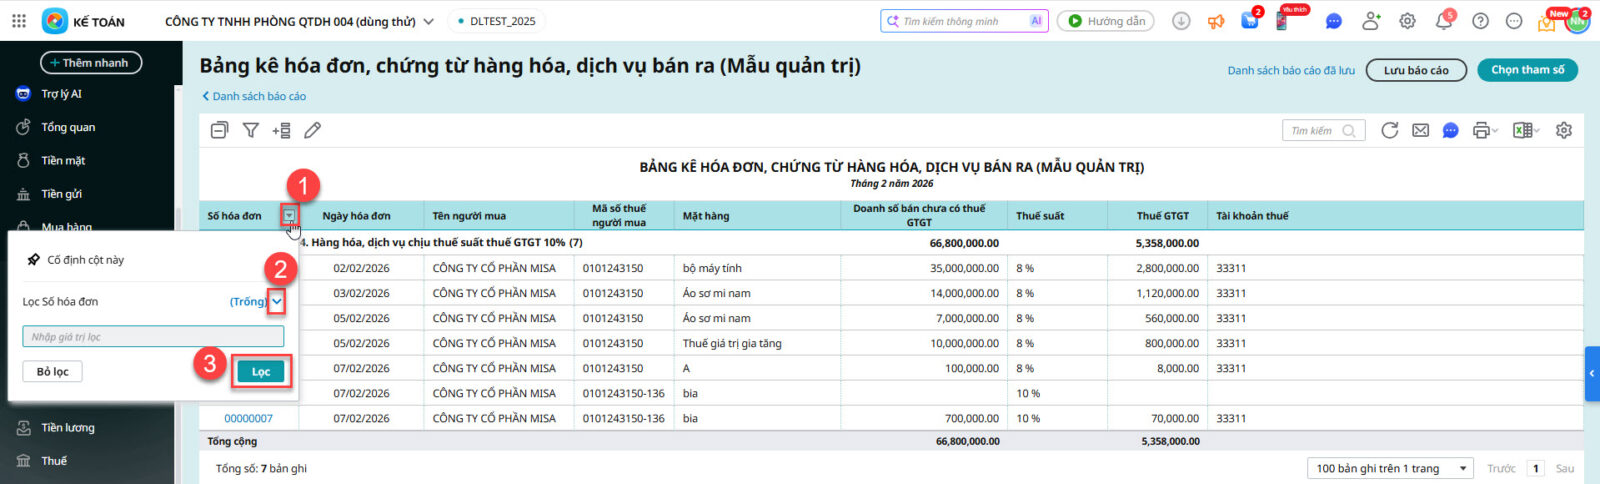Expand the '(Trống)' filter condition dropdown
Image resolution: width=1600 pixels, height=484 pixels.
tap(277, 301)
